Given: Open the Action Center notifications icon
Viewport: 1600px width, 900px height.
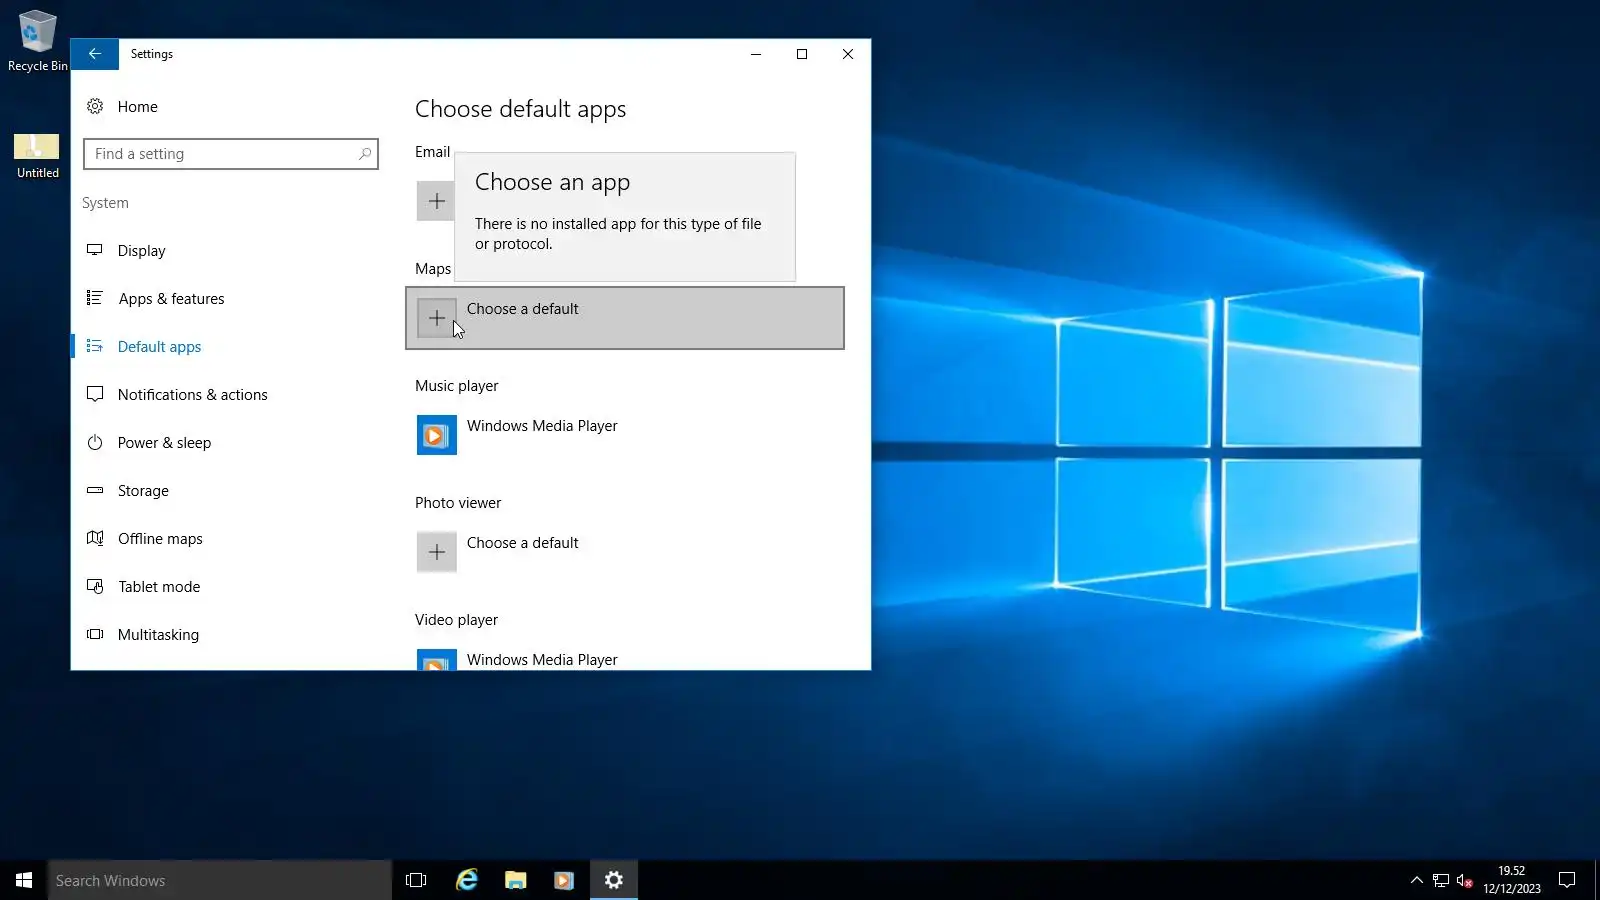Looking at the screenshot, I should coord(1567,880).
